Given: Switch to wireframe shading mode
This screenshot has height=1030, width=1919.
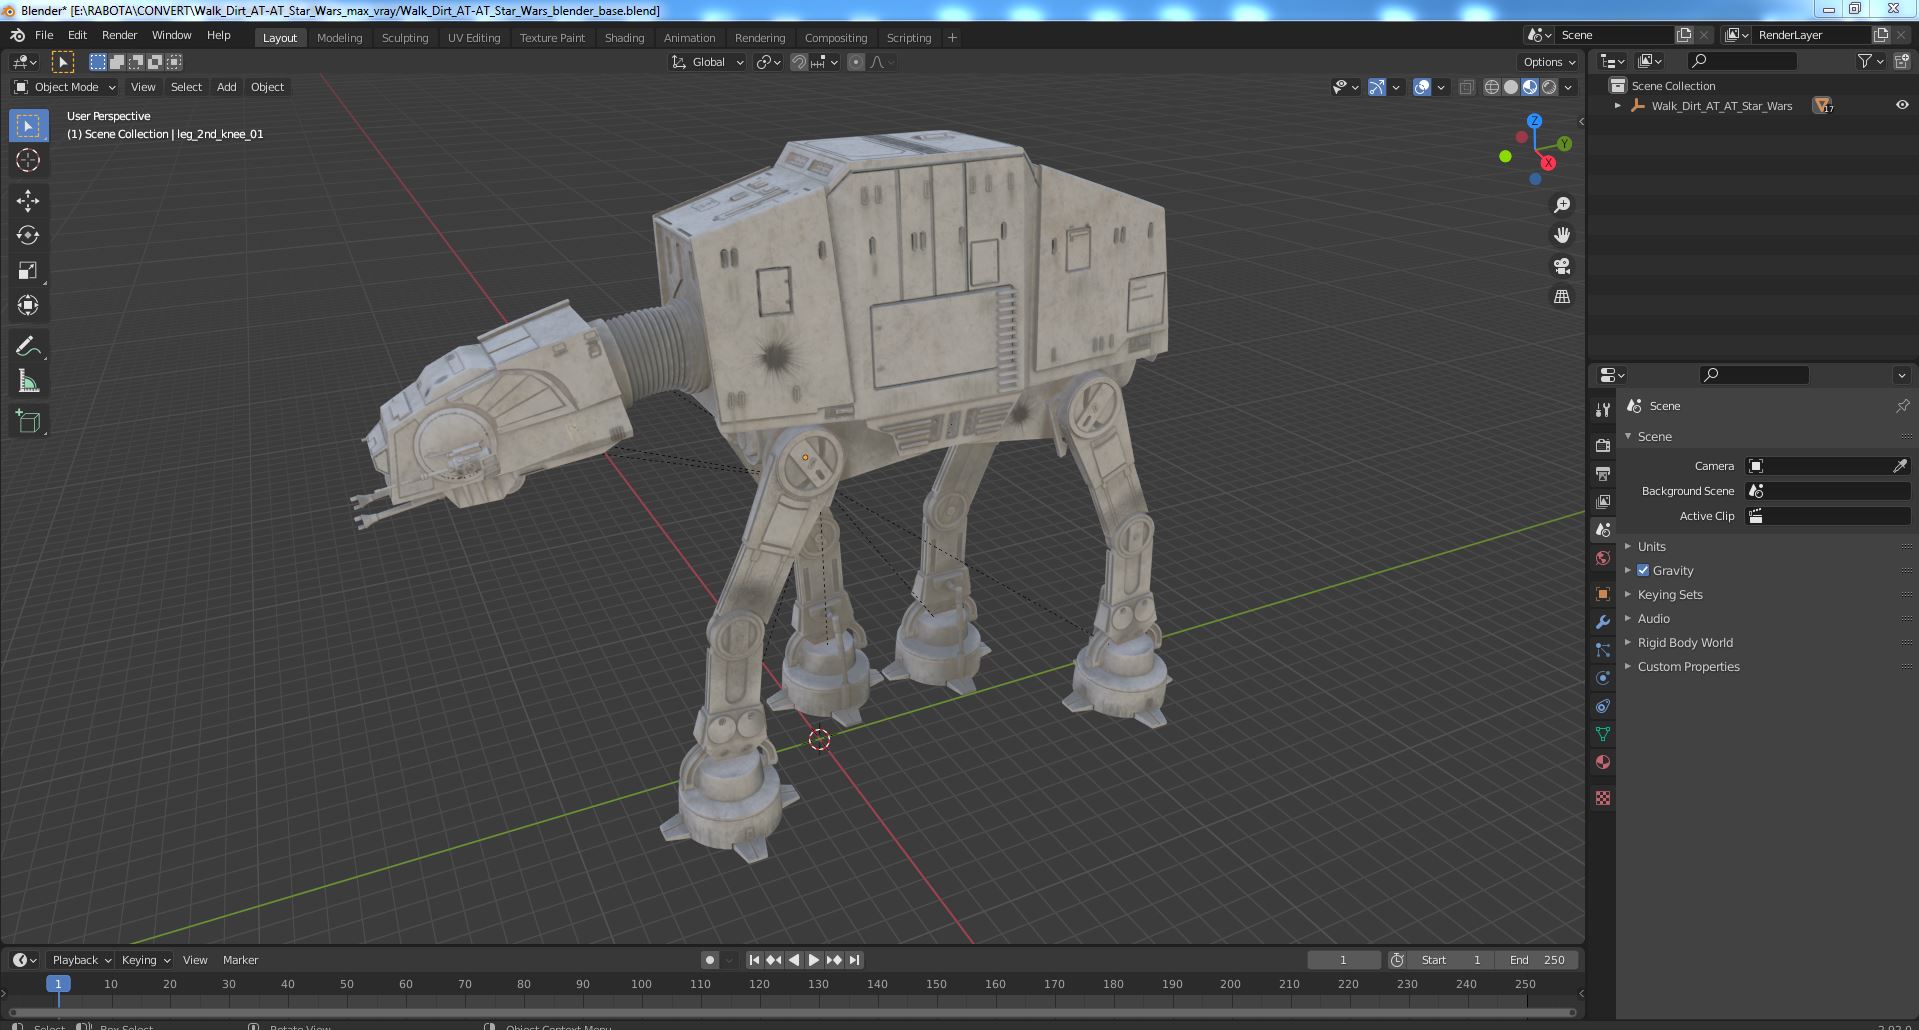Looking at the screenshot, I should (1492, 87).
